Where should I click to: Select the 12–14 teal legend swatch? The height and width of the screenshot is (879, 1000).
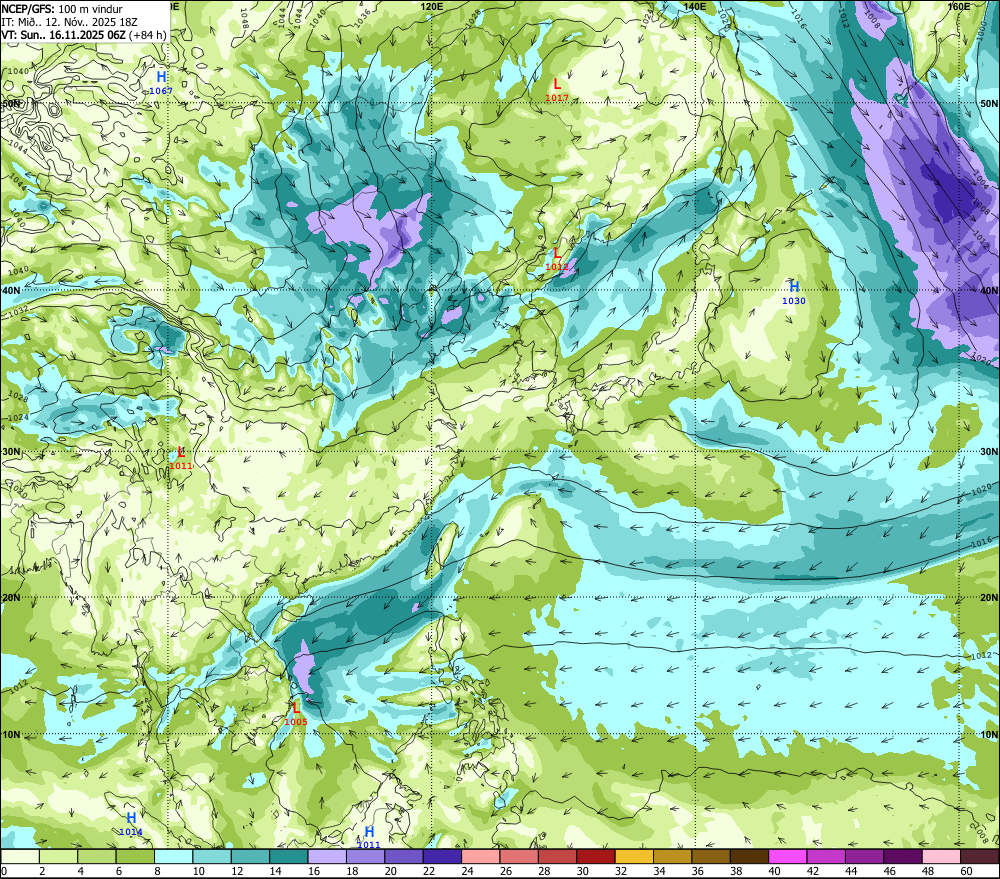pyautogui.click(x=250, y=856)
